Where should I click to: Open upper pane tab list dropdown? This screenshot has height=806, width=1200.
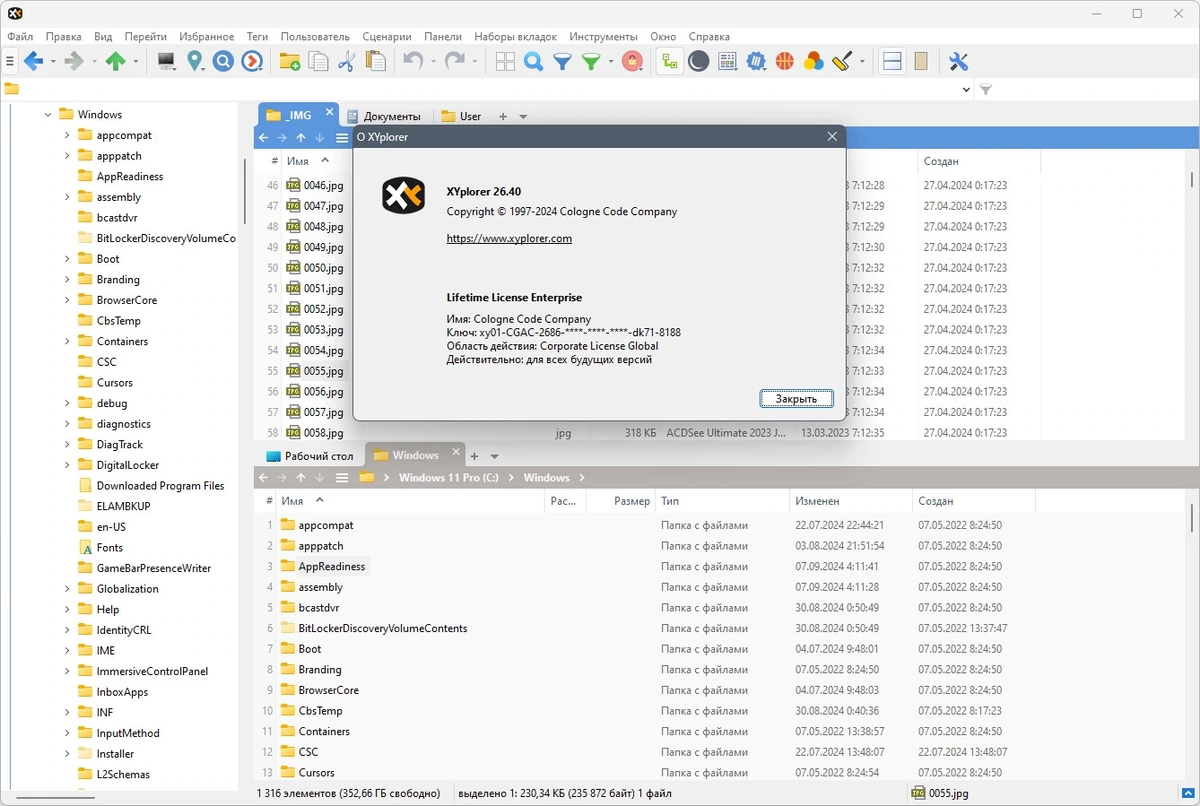click(523, 117)
